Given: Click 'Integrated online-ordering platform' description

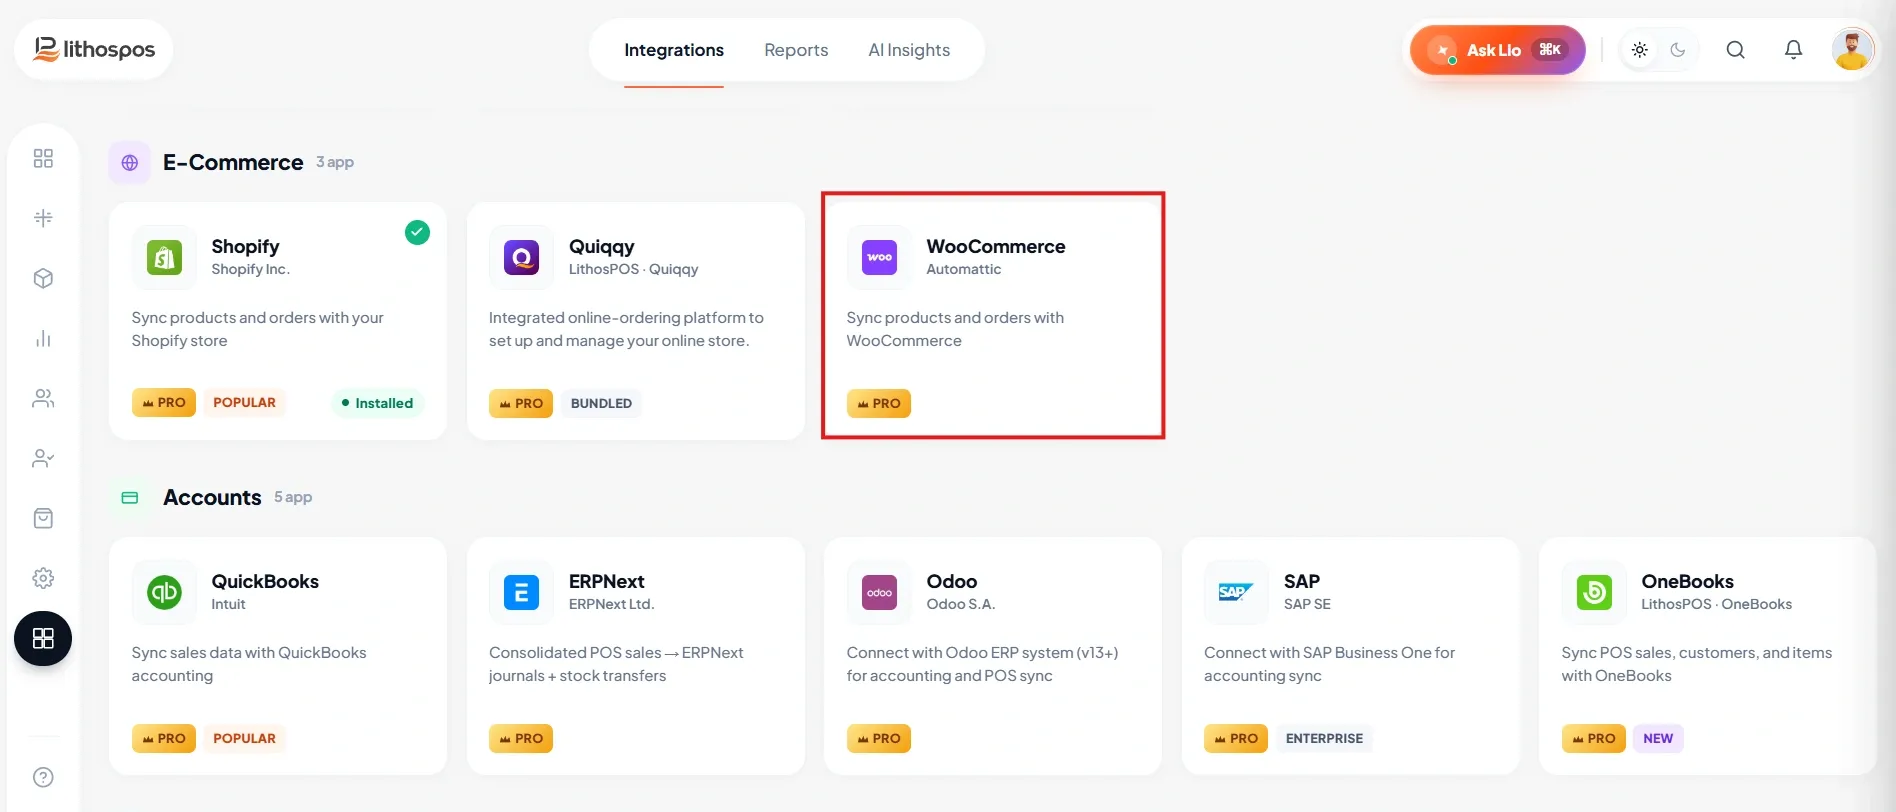Looking at the screenshot, I should point(626,329).
